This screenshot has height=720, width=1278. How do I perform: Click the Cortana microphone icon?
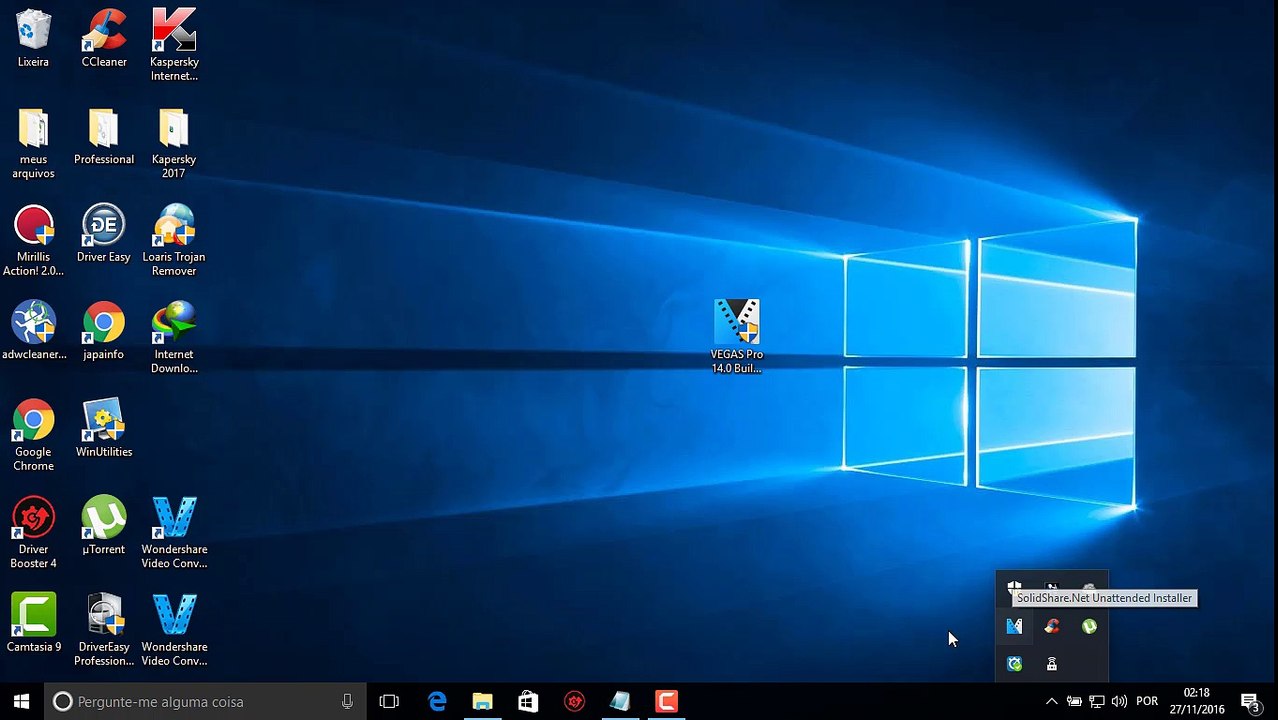[347, 702]
